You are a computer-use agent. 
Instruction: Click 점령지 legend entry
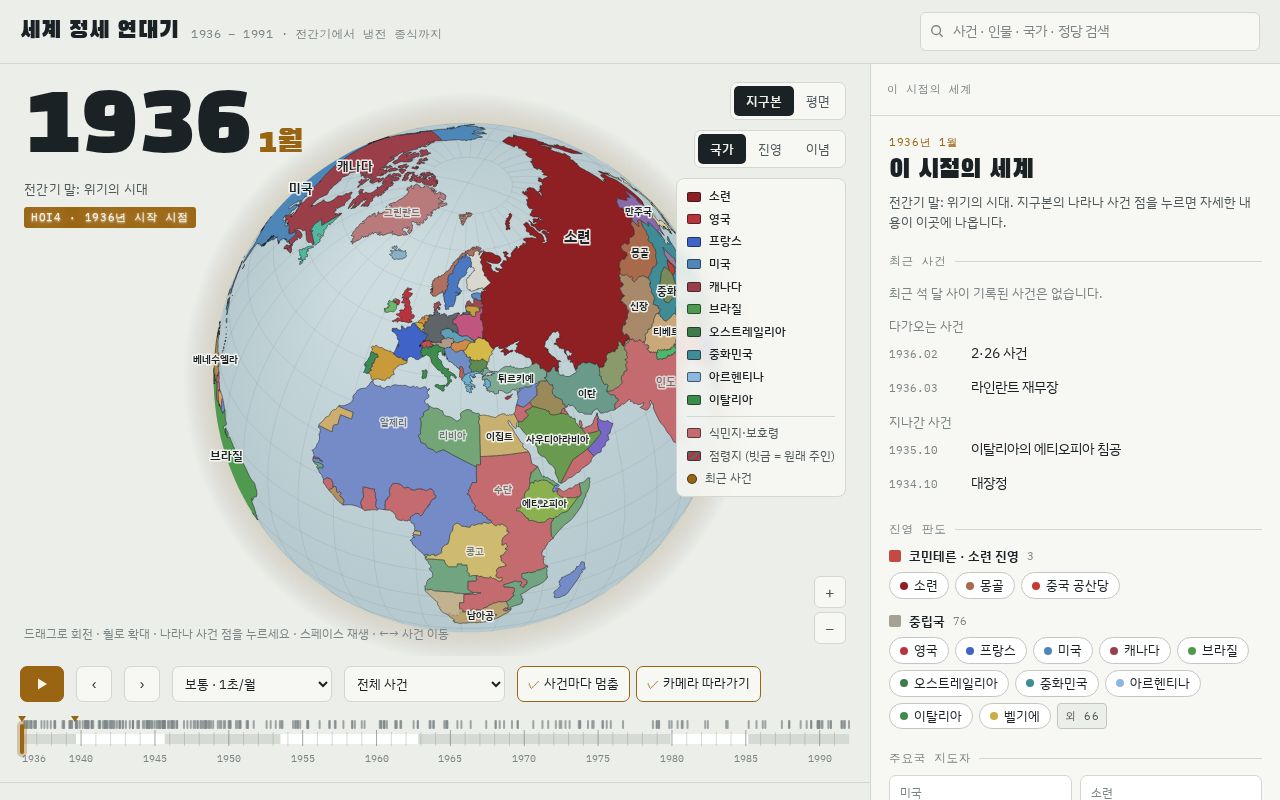click(x=760, y=455)
